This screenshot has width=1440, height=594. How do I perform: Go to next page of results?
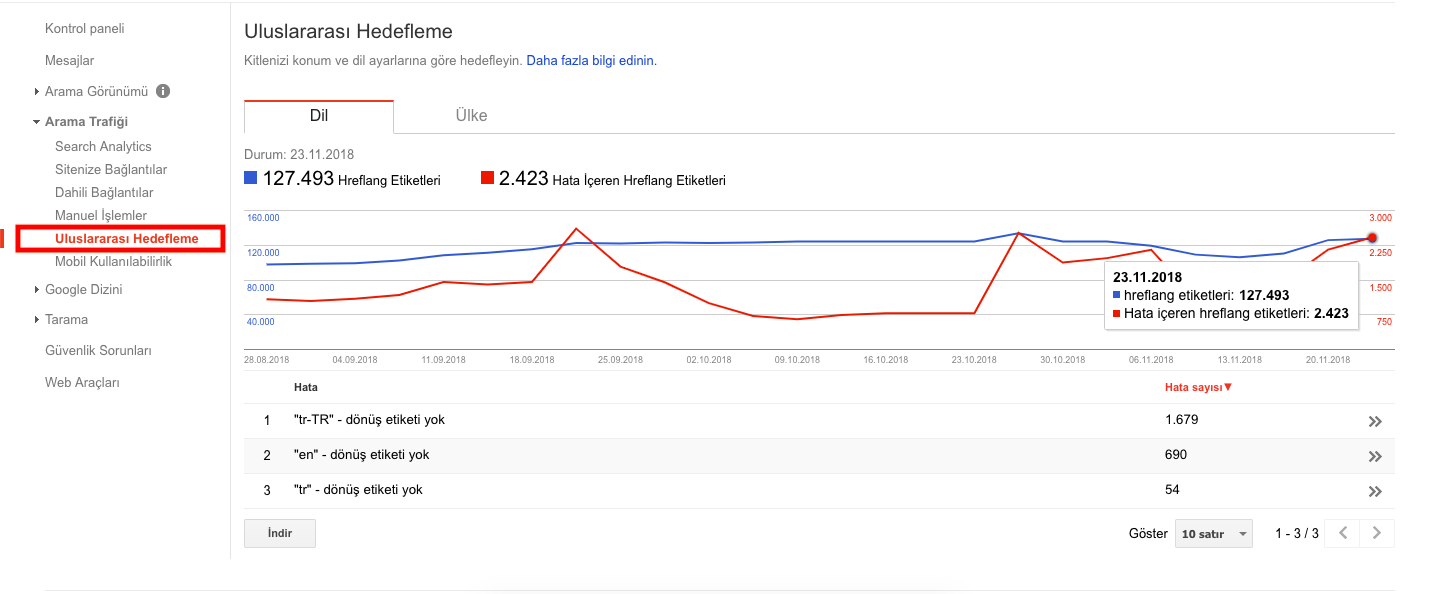(1377, 534)
